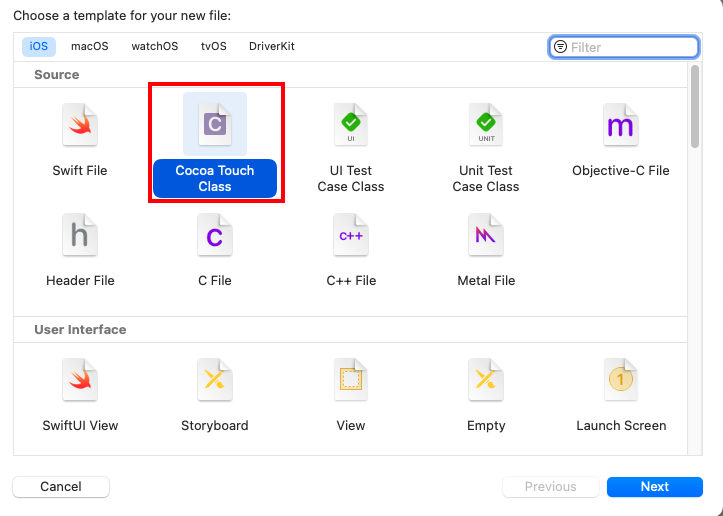Select the SwiftUI View template icon

click(x=80, y=380)
